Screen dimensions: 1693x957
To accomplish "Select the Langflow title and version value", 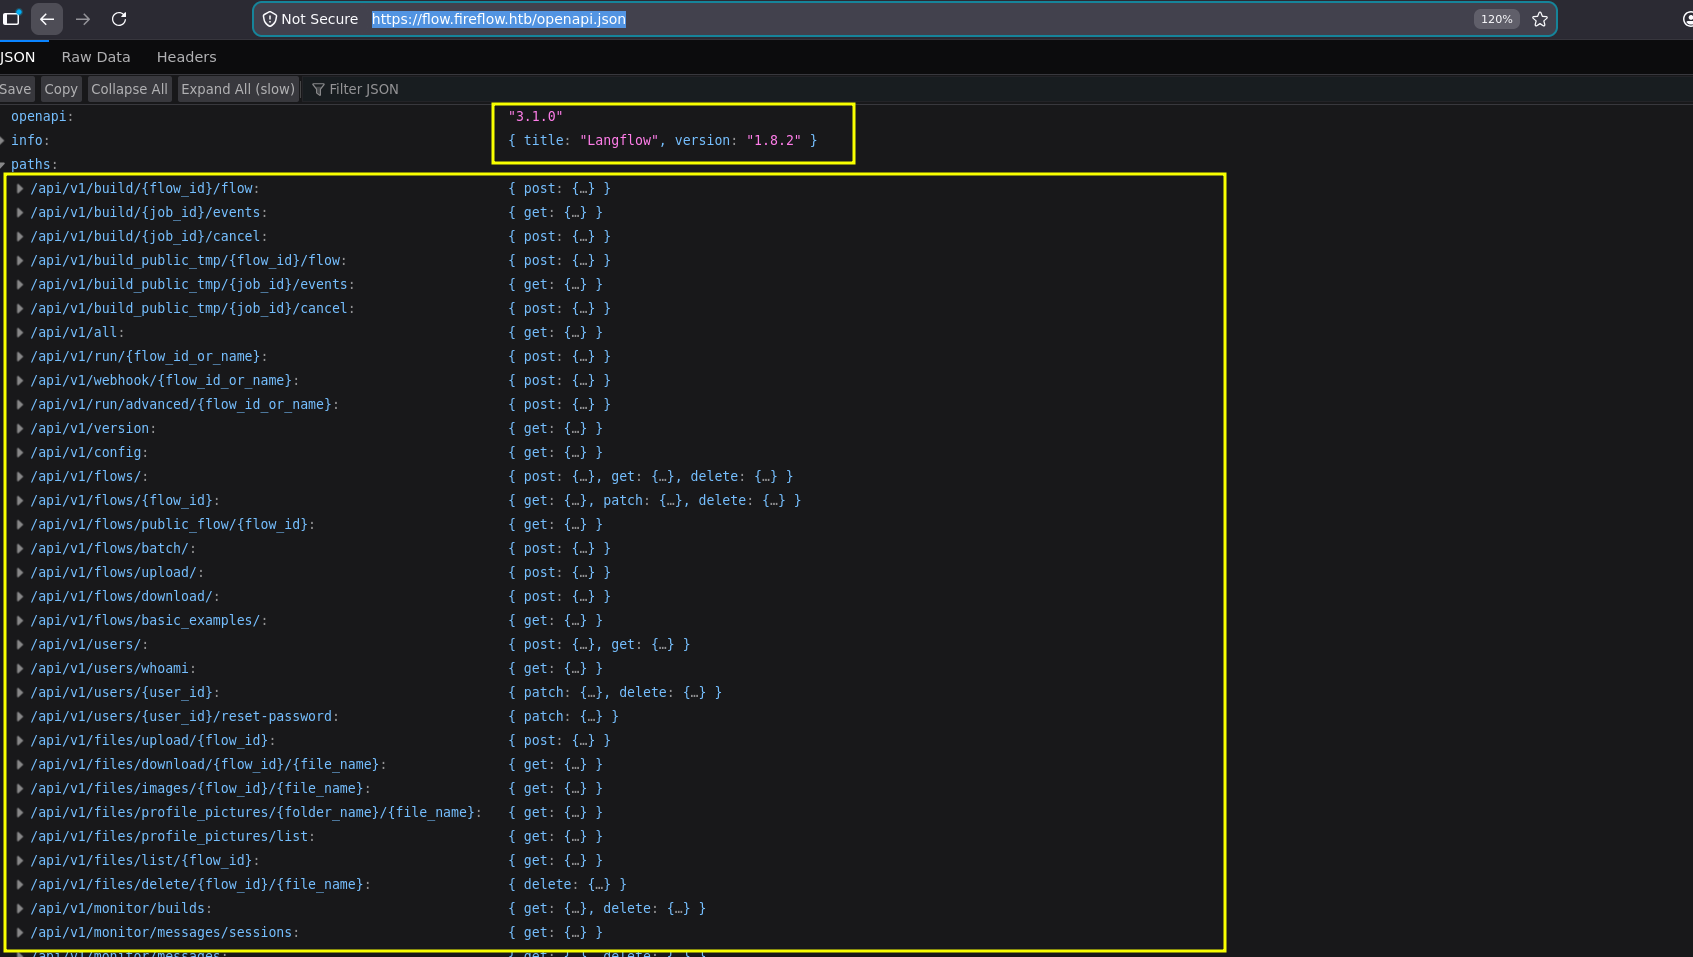I will pos(662,140).
